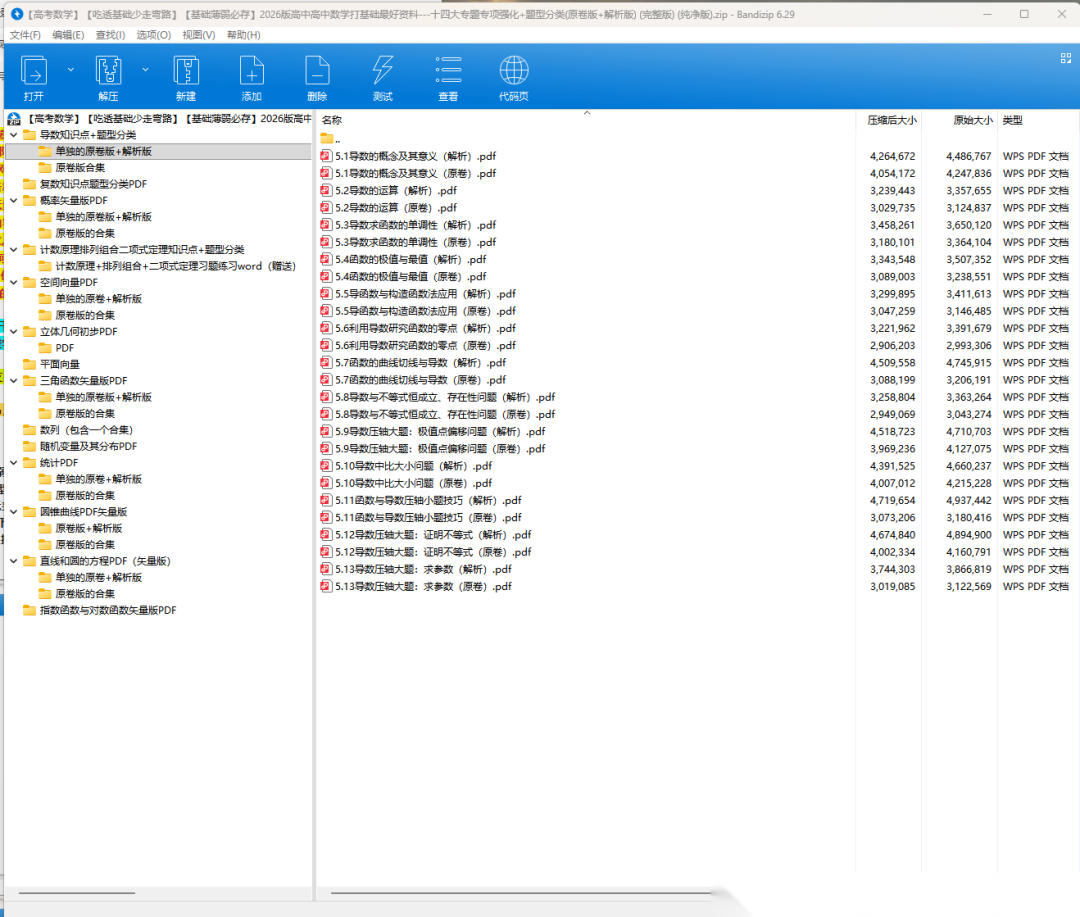Click the 打开 (Open) archive toolbar icon
The height and width of the screenshot is (917, 1080).
(x=34, y=72)
